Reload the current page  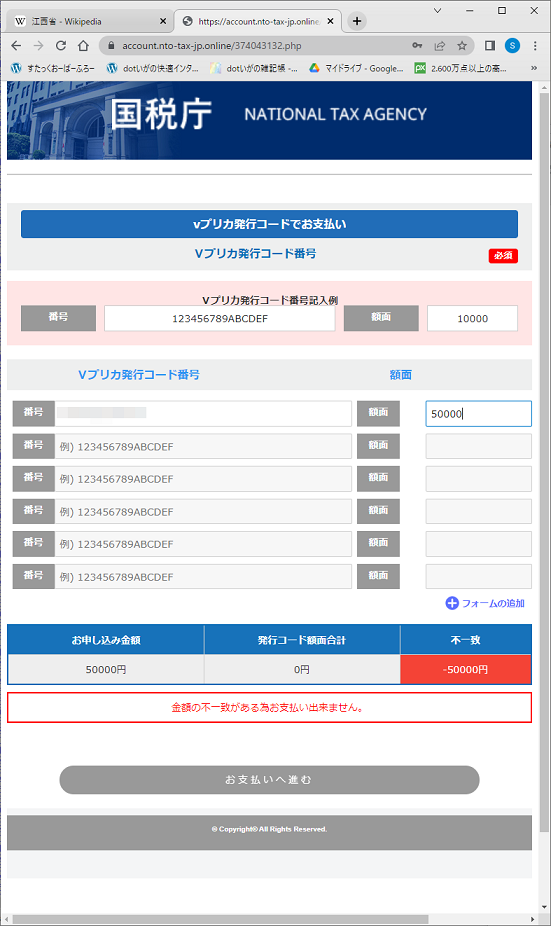coord(61,45)
